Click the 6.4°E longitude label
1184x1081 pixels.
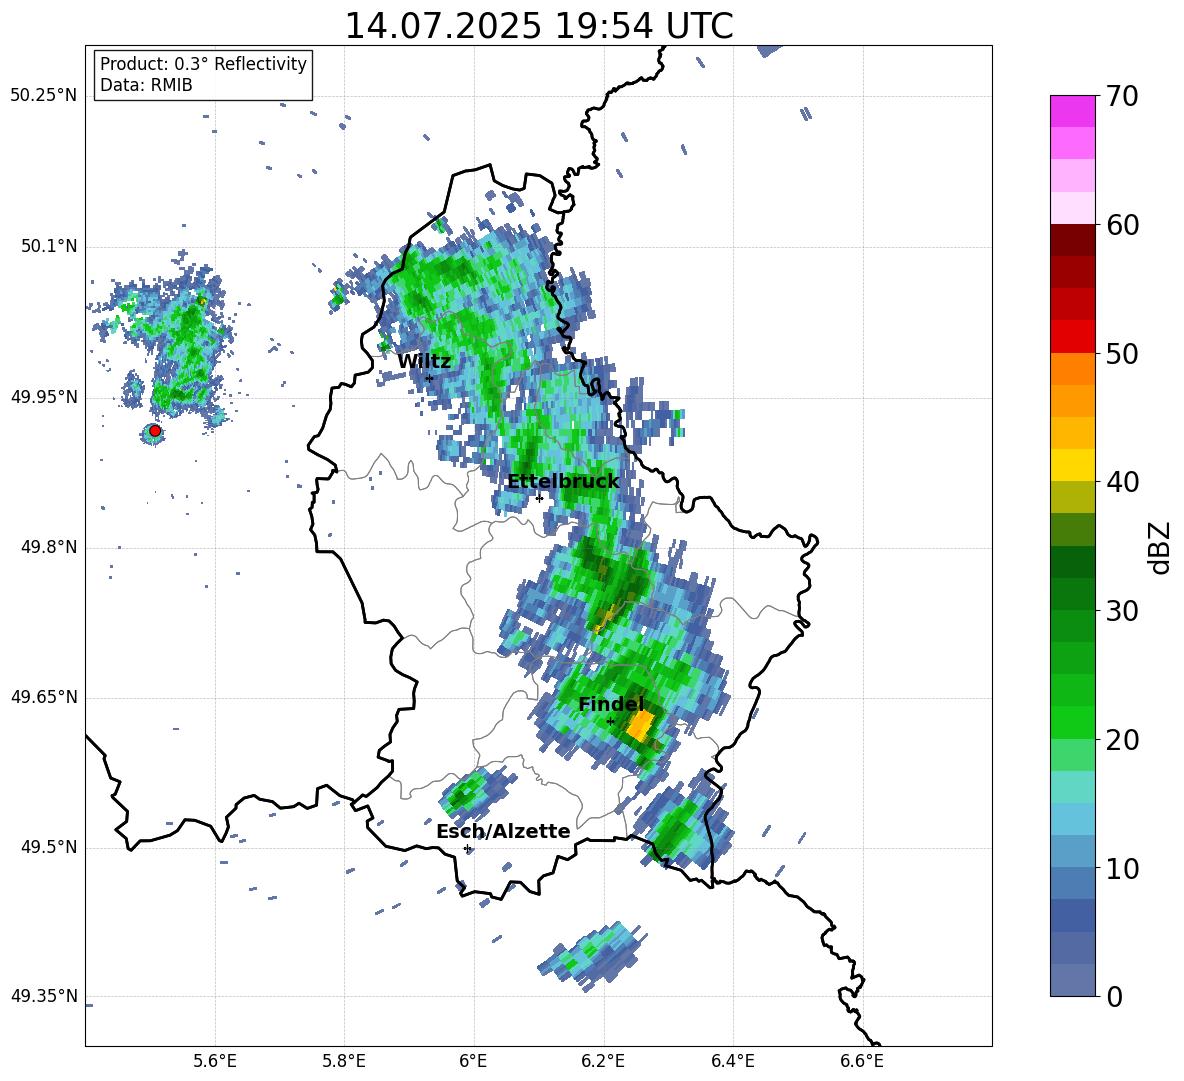[x=732, y=1061]
